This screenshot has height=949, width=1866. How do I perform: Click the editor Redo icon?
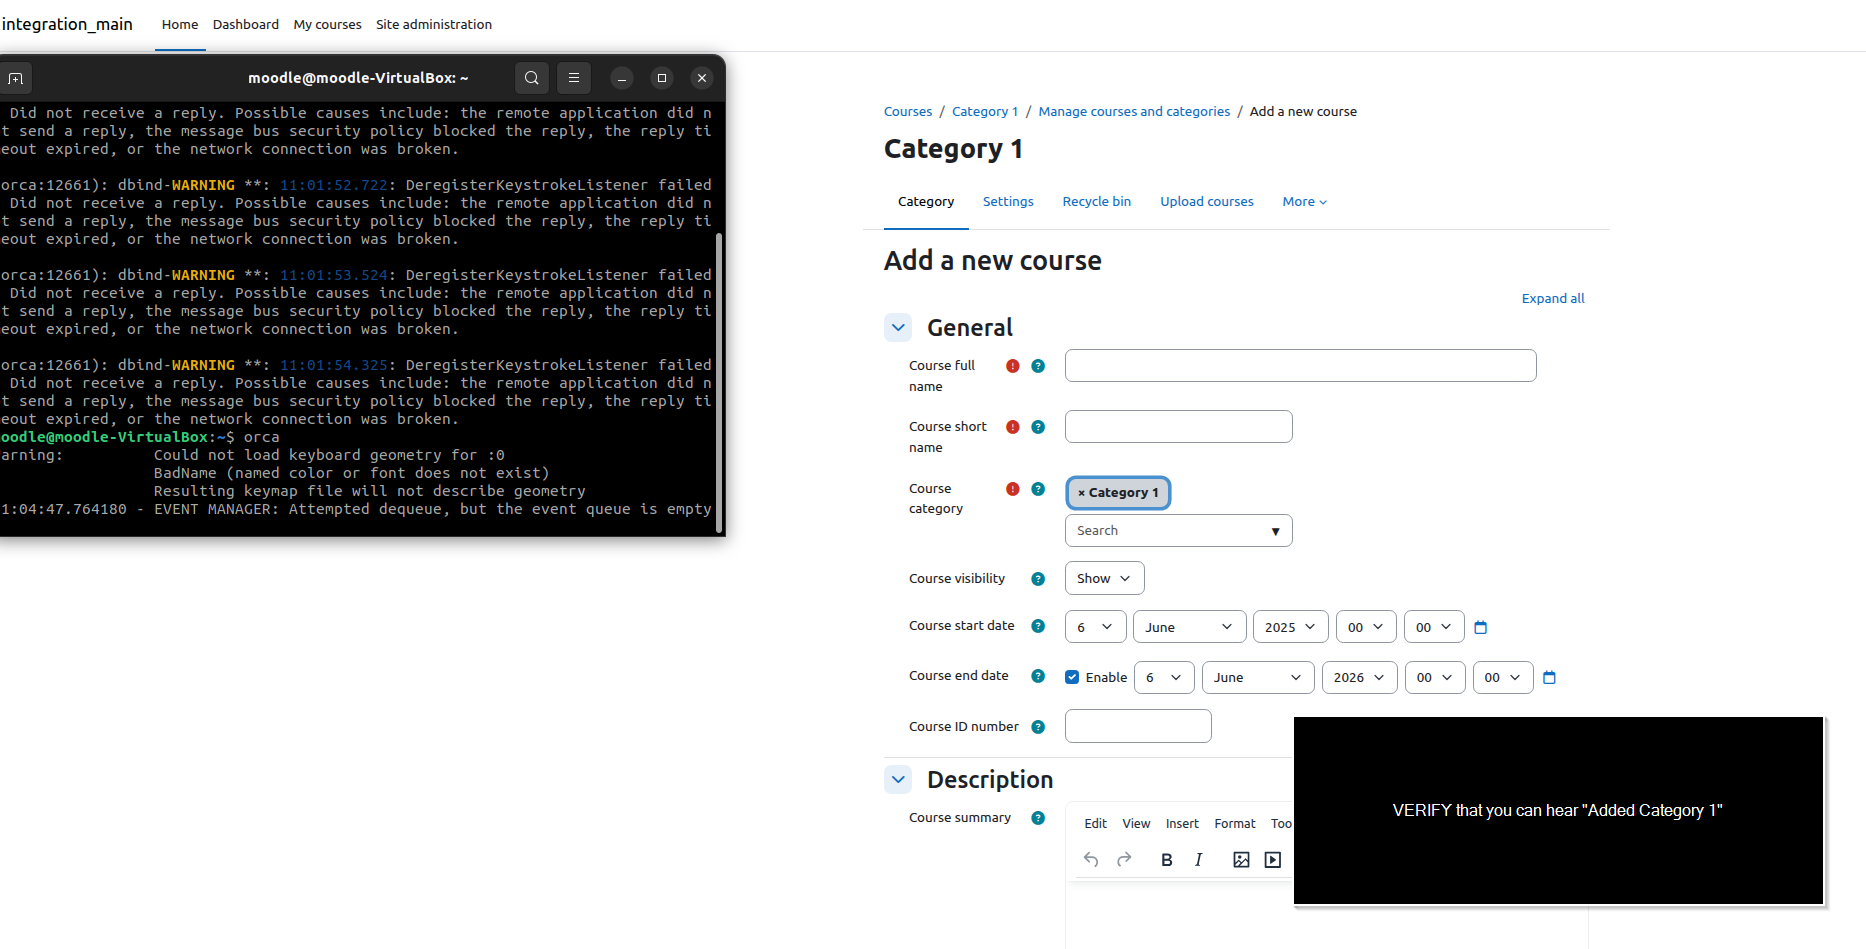(x=1124, y=860)
